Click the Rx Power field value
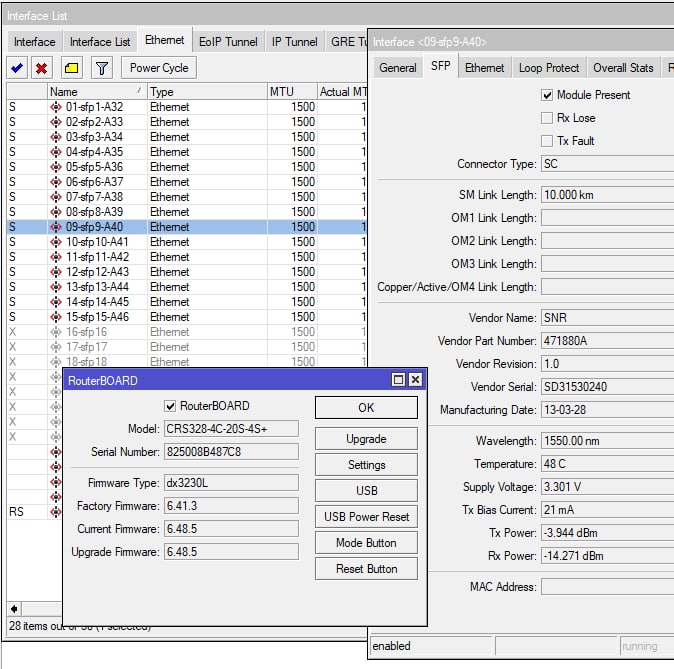674x669 pixels. [607, 556]
